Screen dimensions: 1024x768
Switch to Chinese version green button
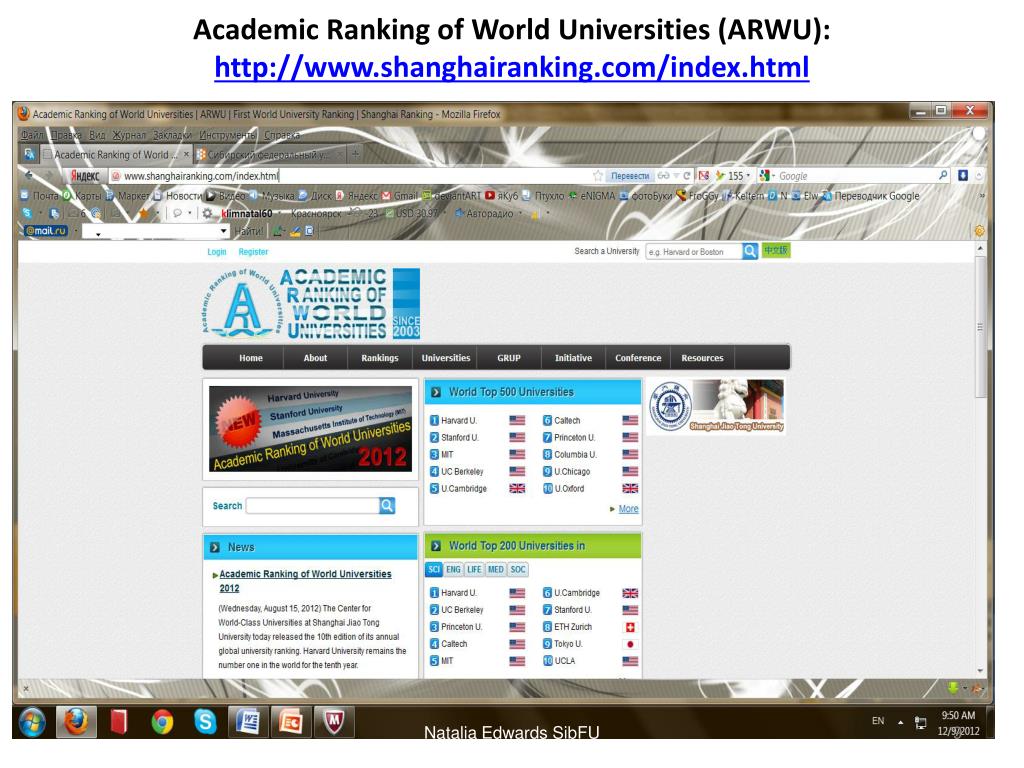coord(776,251)
